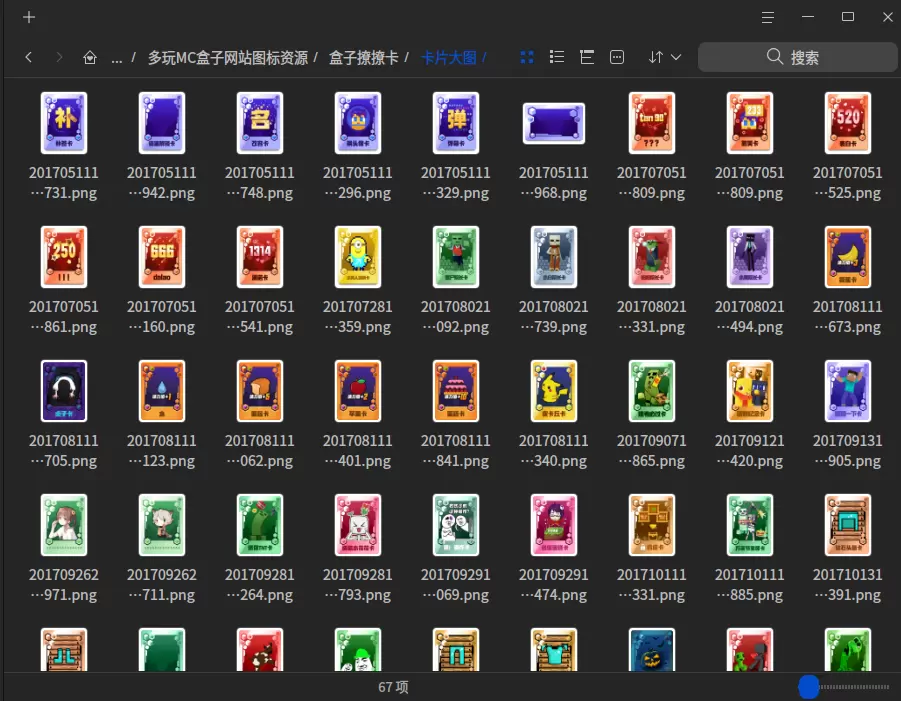Open the hamburger main menu

(768, 17)
